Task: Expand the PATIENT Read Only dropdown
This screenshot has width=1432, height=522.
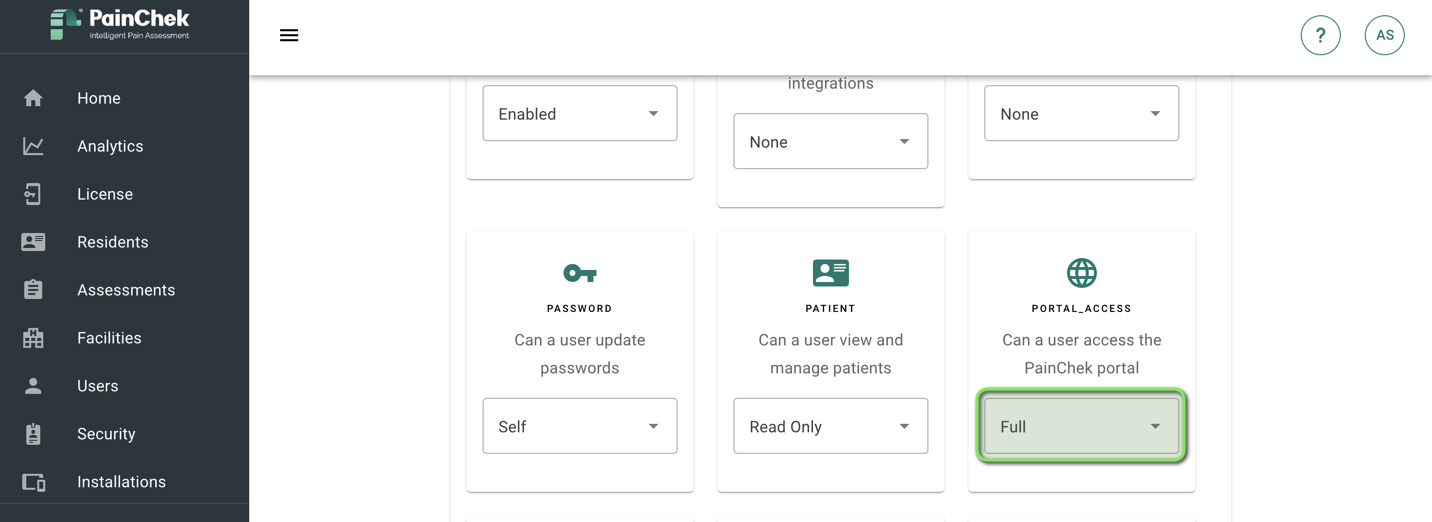Action: pyautogui.click(x=830, y=426)
